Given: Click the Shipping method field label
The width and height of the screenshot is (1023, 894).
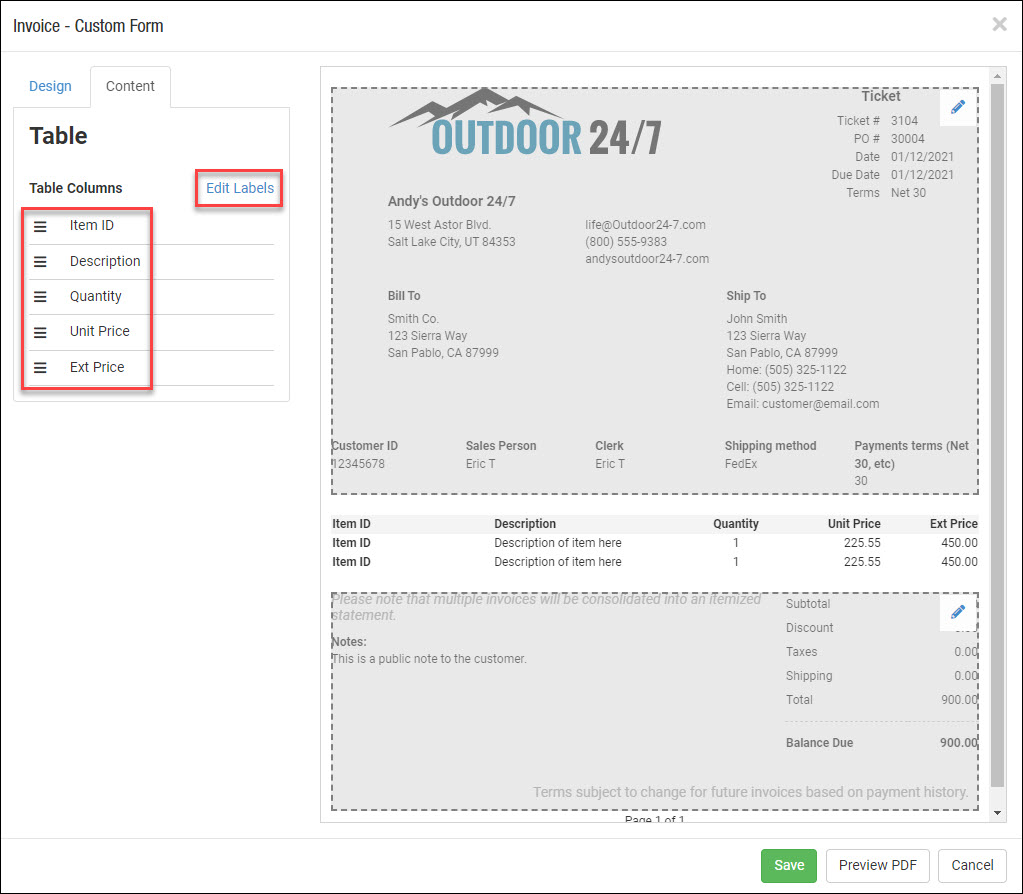Looking at the screenshot, I should [x=771, y=446].
